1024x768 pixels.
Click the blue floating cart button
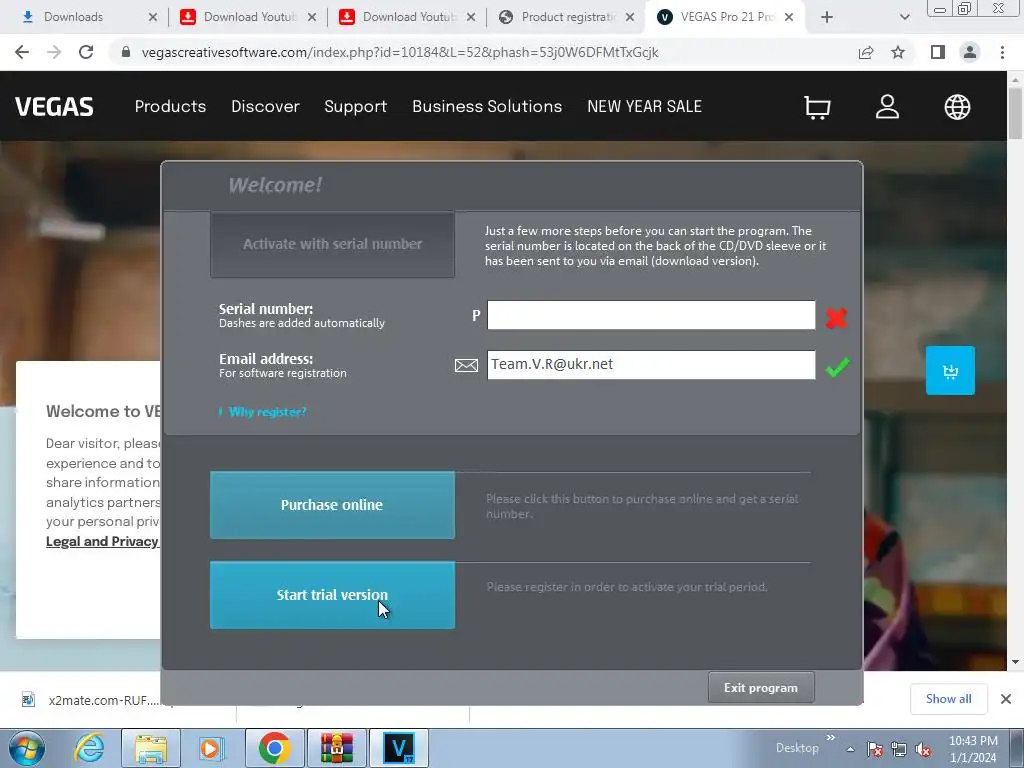[x=950, y=370]
